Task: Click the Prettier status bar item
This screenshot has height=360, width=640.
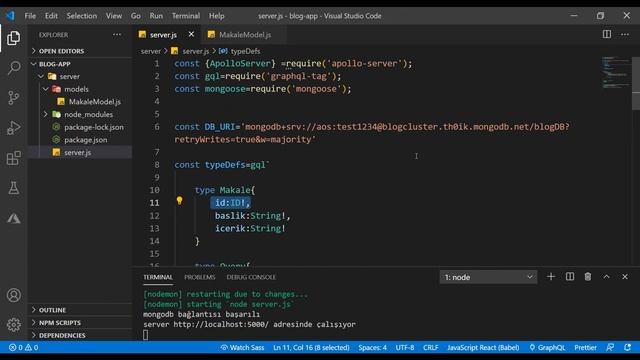Action: point(585,347)
